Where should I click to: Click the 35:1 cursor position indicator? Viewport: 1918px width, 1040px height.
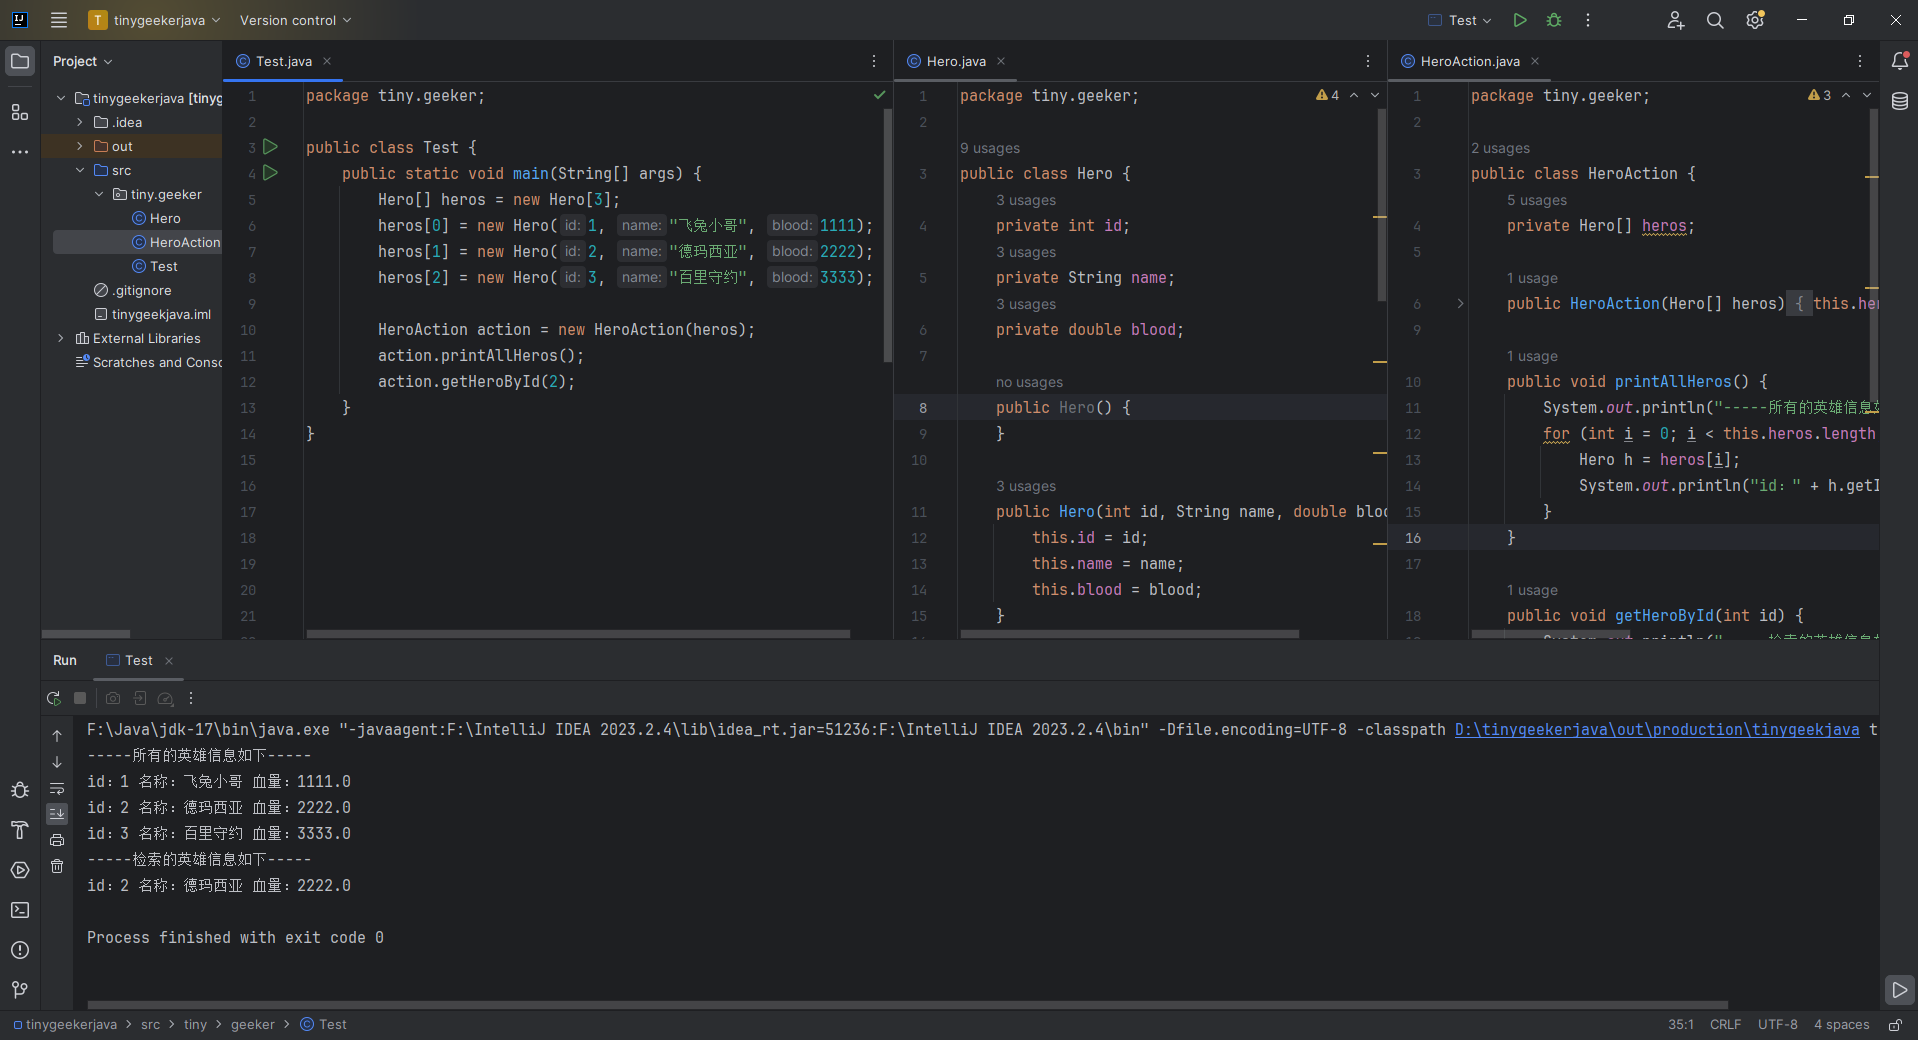coord(1680,1025)
